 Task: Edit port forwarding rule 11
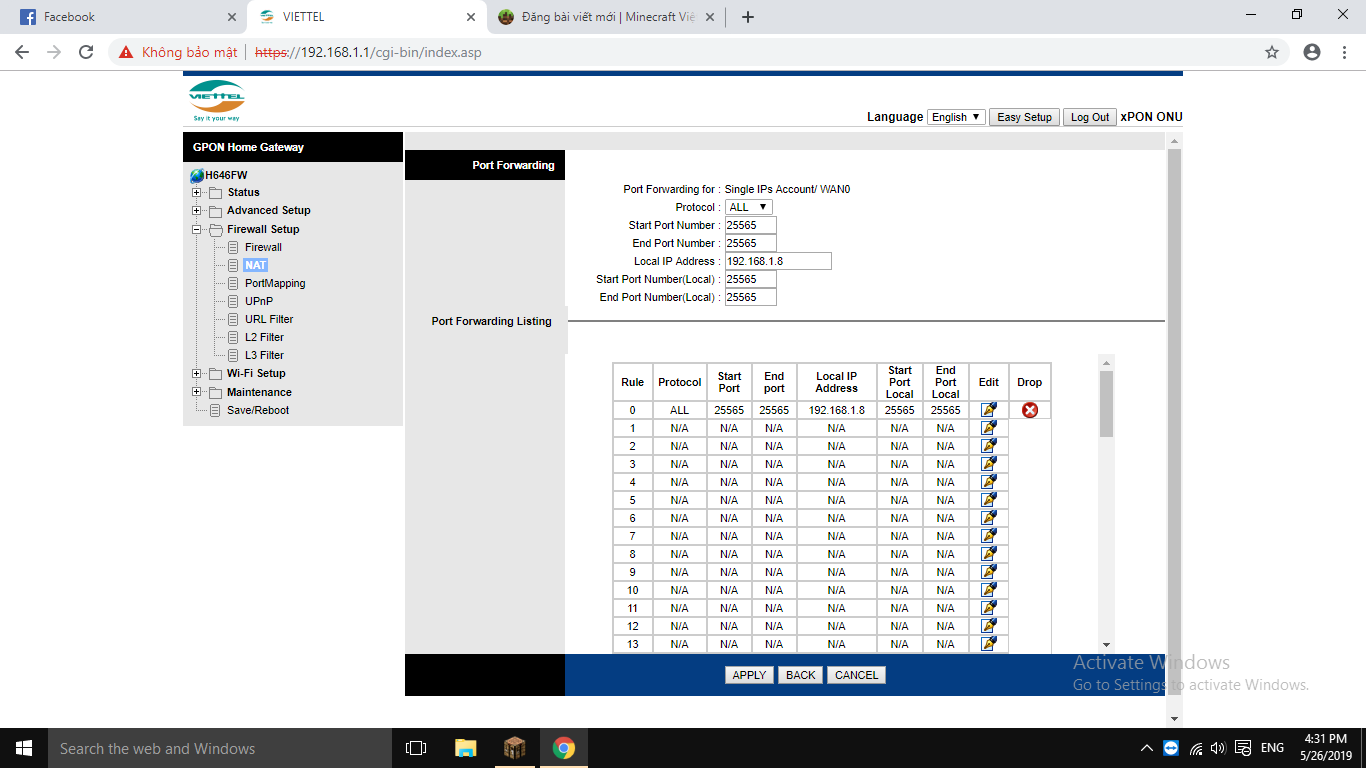pos(989,608)
